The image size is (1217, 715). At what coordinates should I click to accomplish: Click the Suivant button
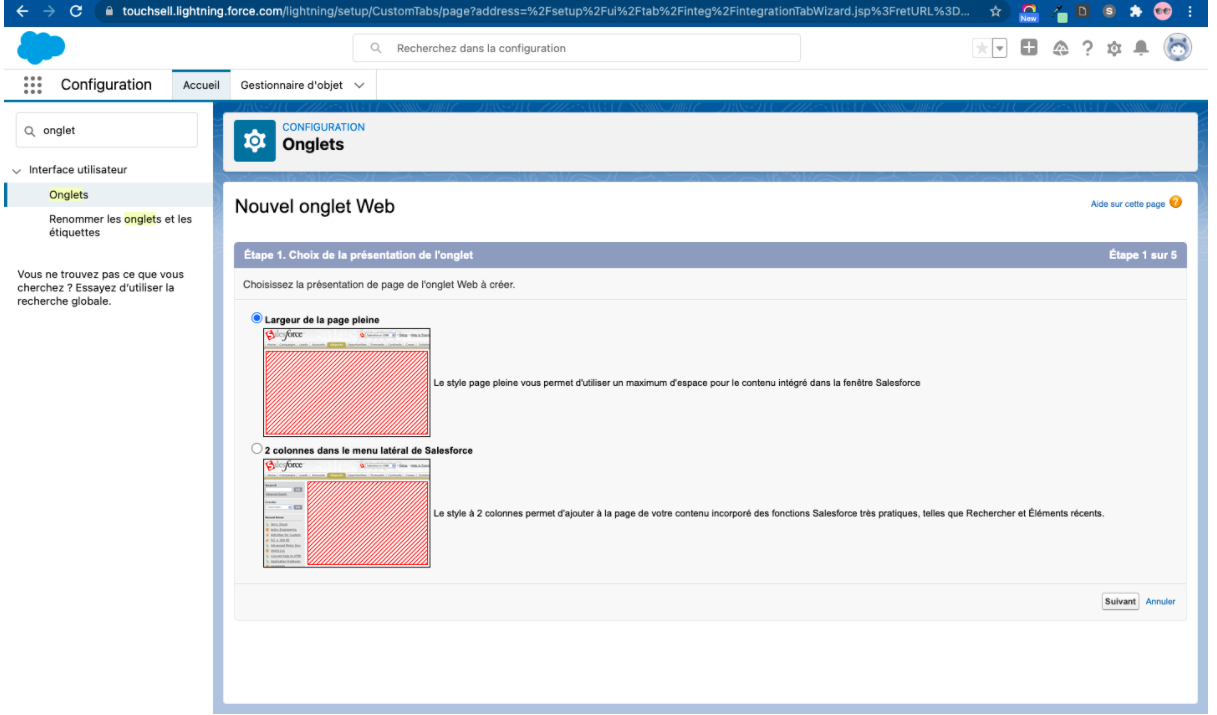(1120, 601)
